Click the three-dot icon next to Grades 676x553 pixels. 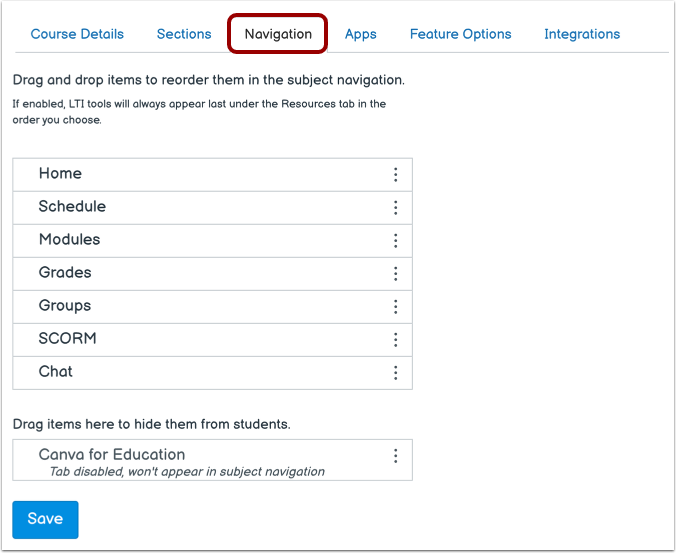(x=395, y=274)
